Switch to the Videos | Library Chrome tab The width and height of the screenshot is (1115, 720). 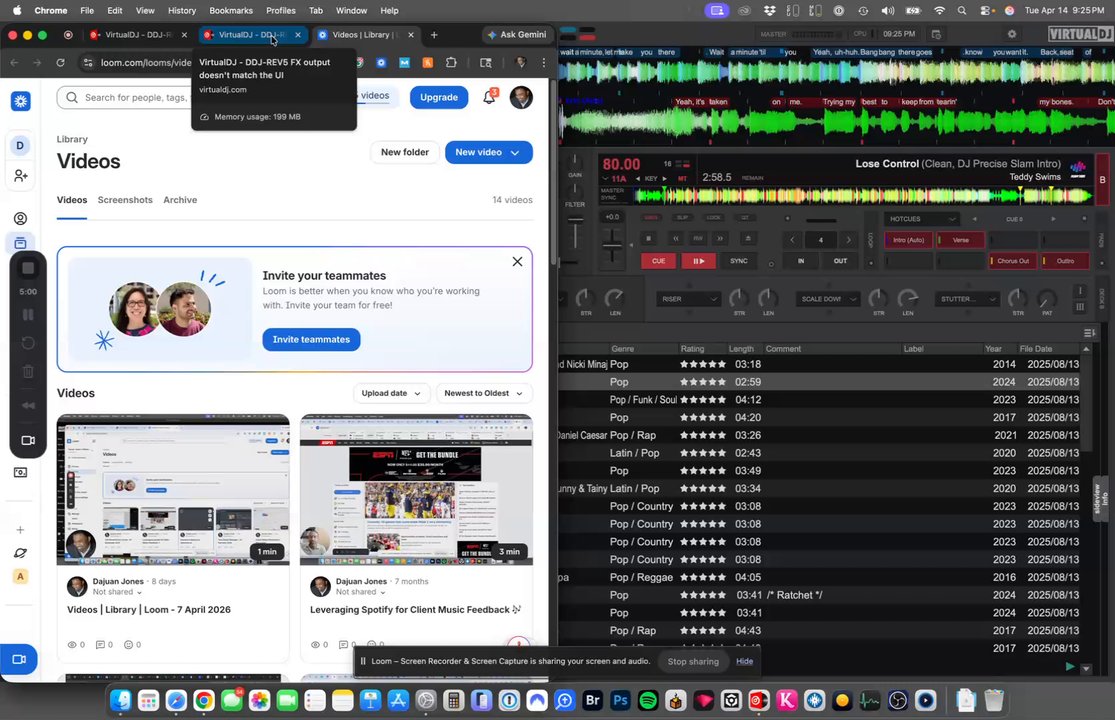point(366,35)
